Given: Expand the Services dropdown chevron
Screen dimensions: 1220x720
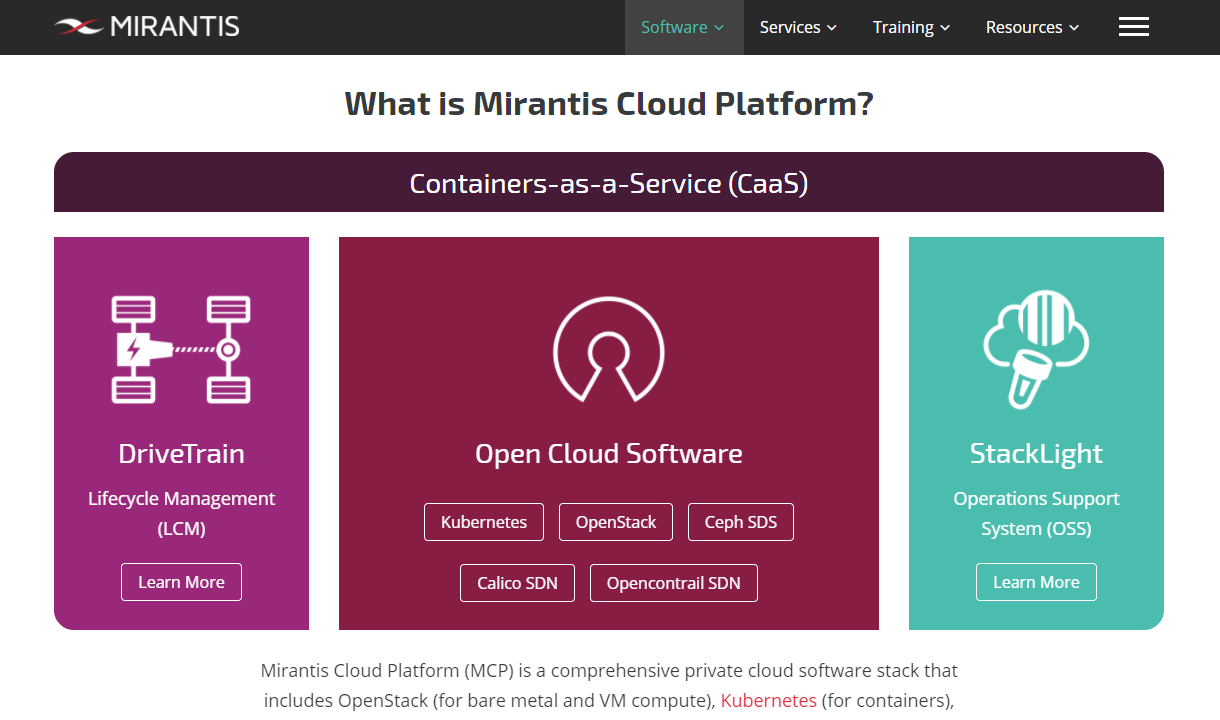Looking at the screenshot, I should point(832,28).
